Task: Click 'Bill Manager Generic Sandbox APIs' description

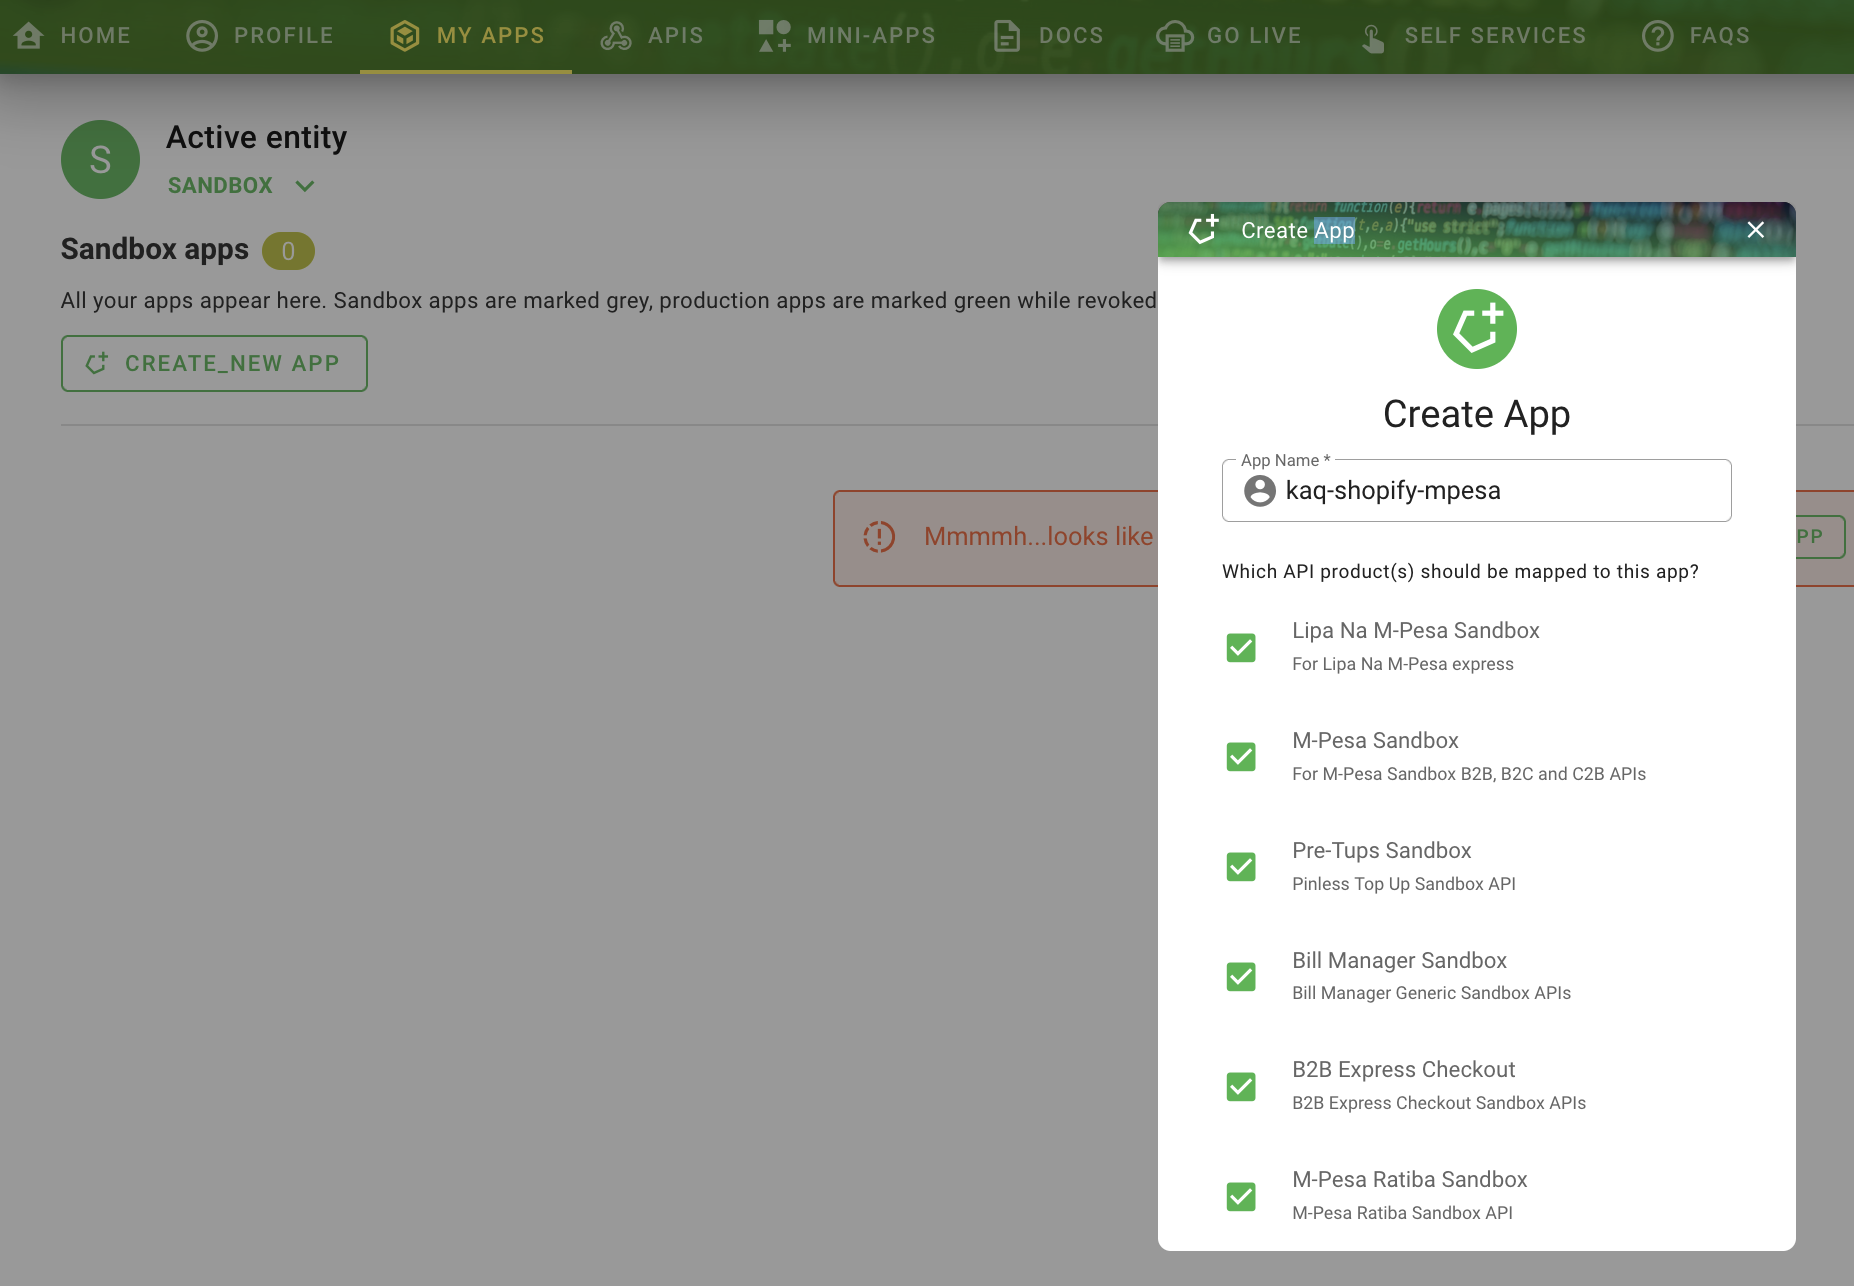Action: 1431,993
